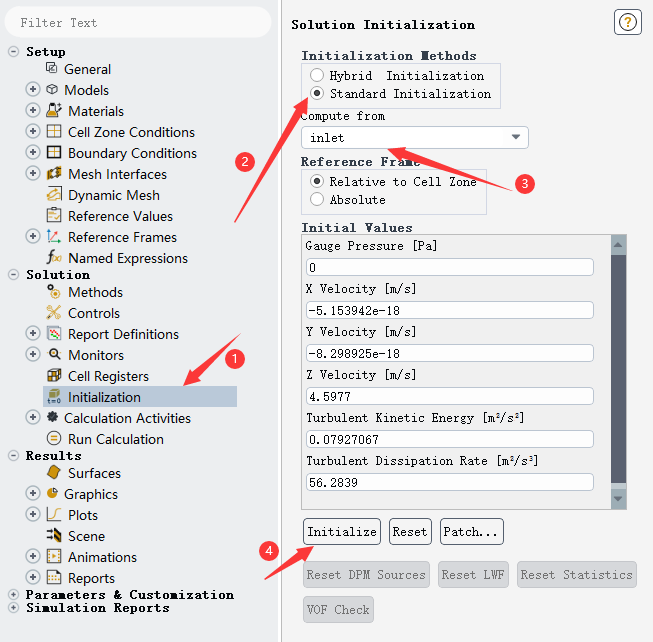Screen dimensions: 653x642
Task: Open the Compute from dropdown
Action: click(x=414, y=138)
